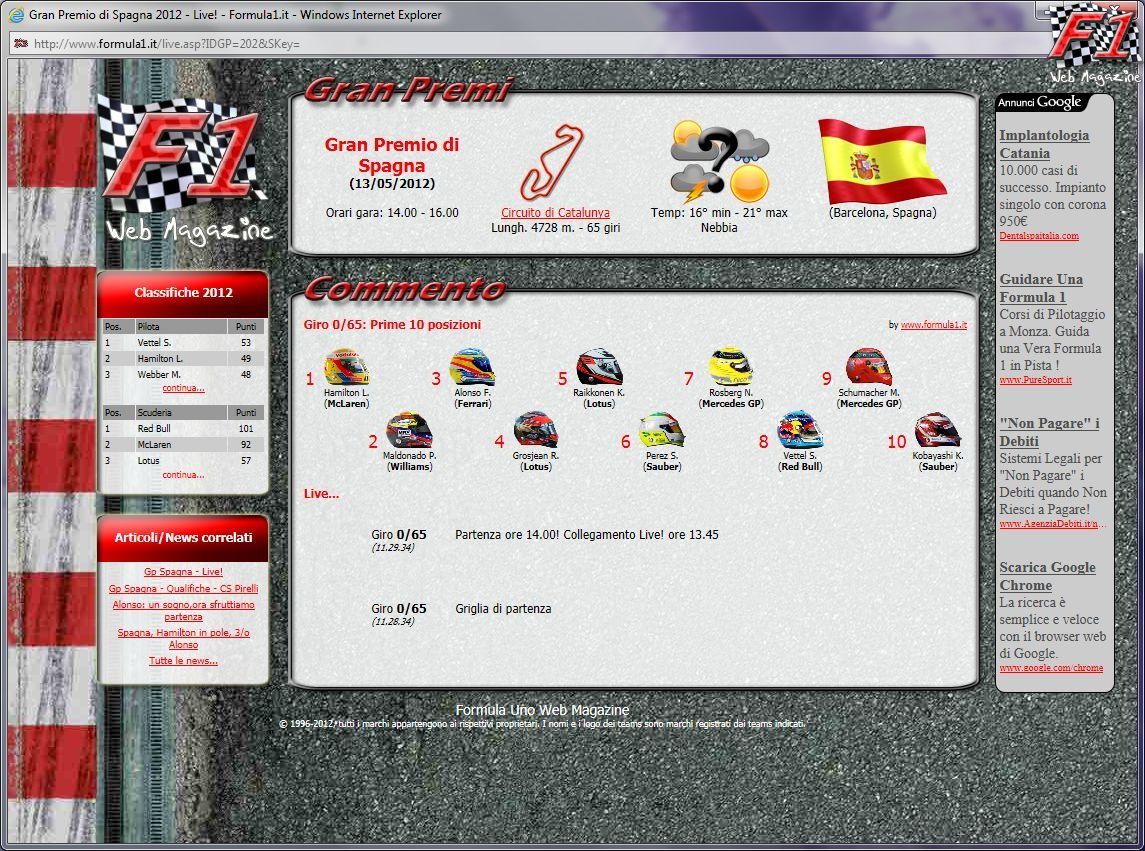Open 'Gp Spagna - Qualifiche - CS Pirelli' link
Screen dimensions: 1145x851
[183, 589]
